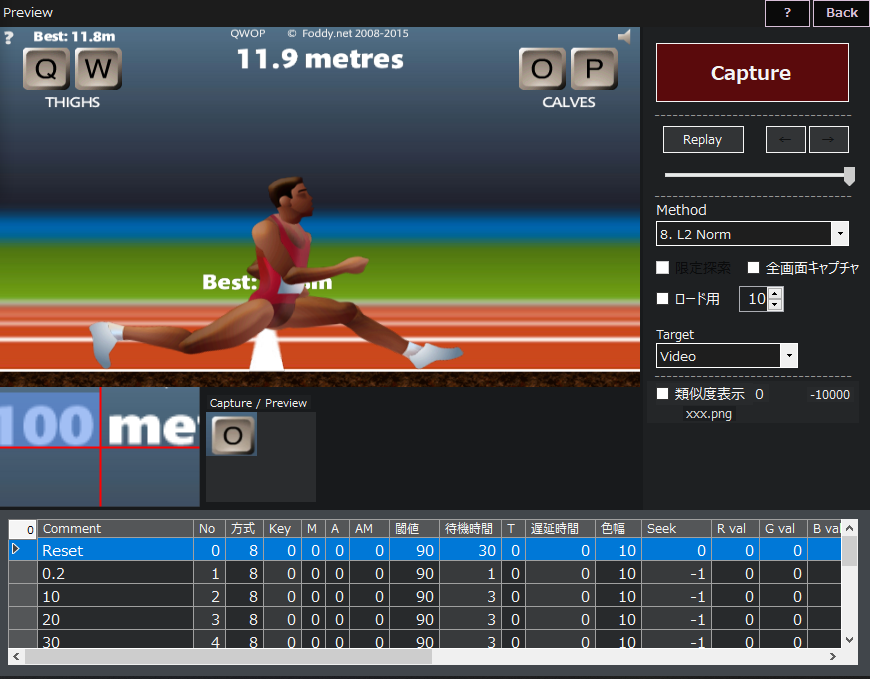The height and width of the screenshot is (679, 870).
Task: Click the 閾値 column header
Action: [414, 529]
